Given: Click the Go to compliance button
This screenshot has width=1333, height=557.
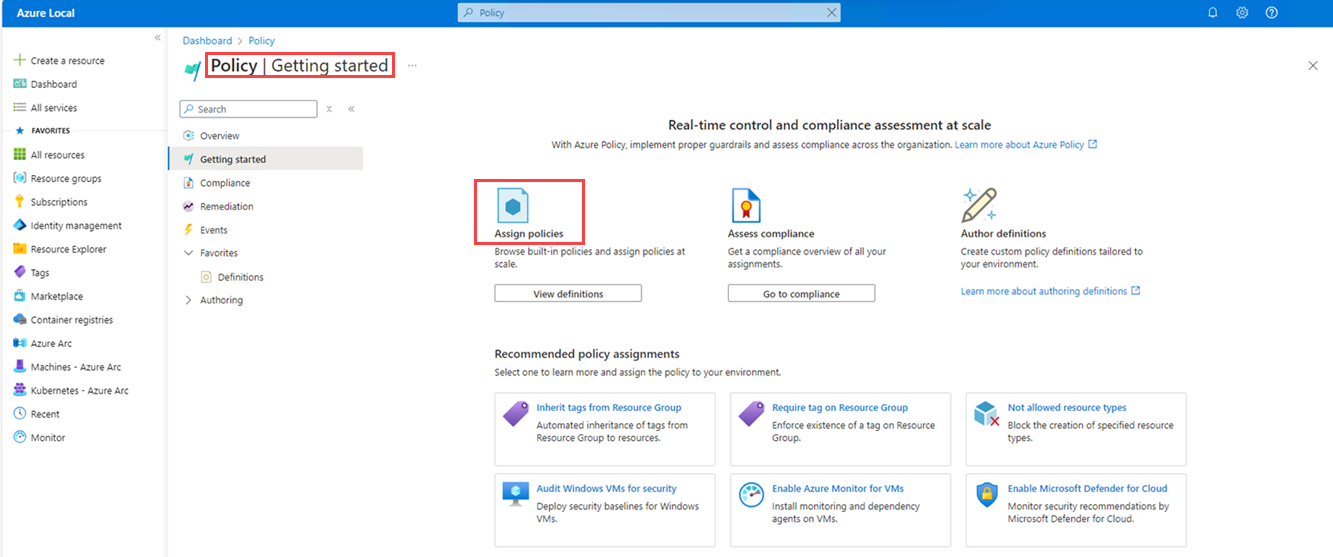Looking at the screenshot, I should coord(801,294).
